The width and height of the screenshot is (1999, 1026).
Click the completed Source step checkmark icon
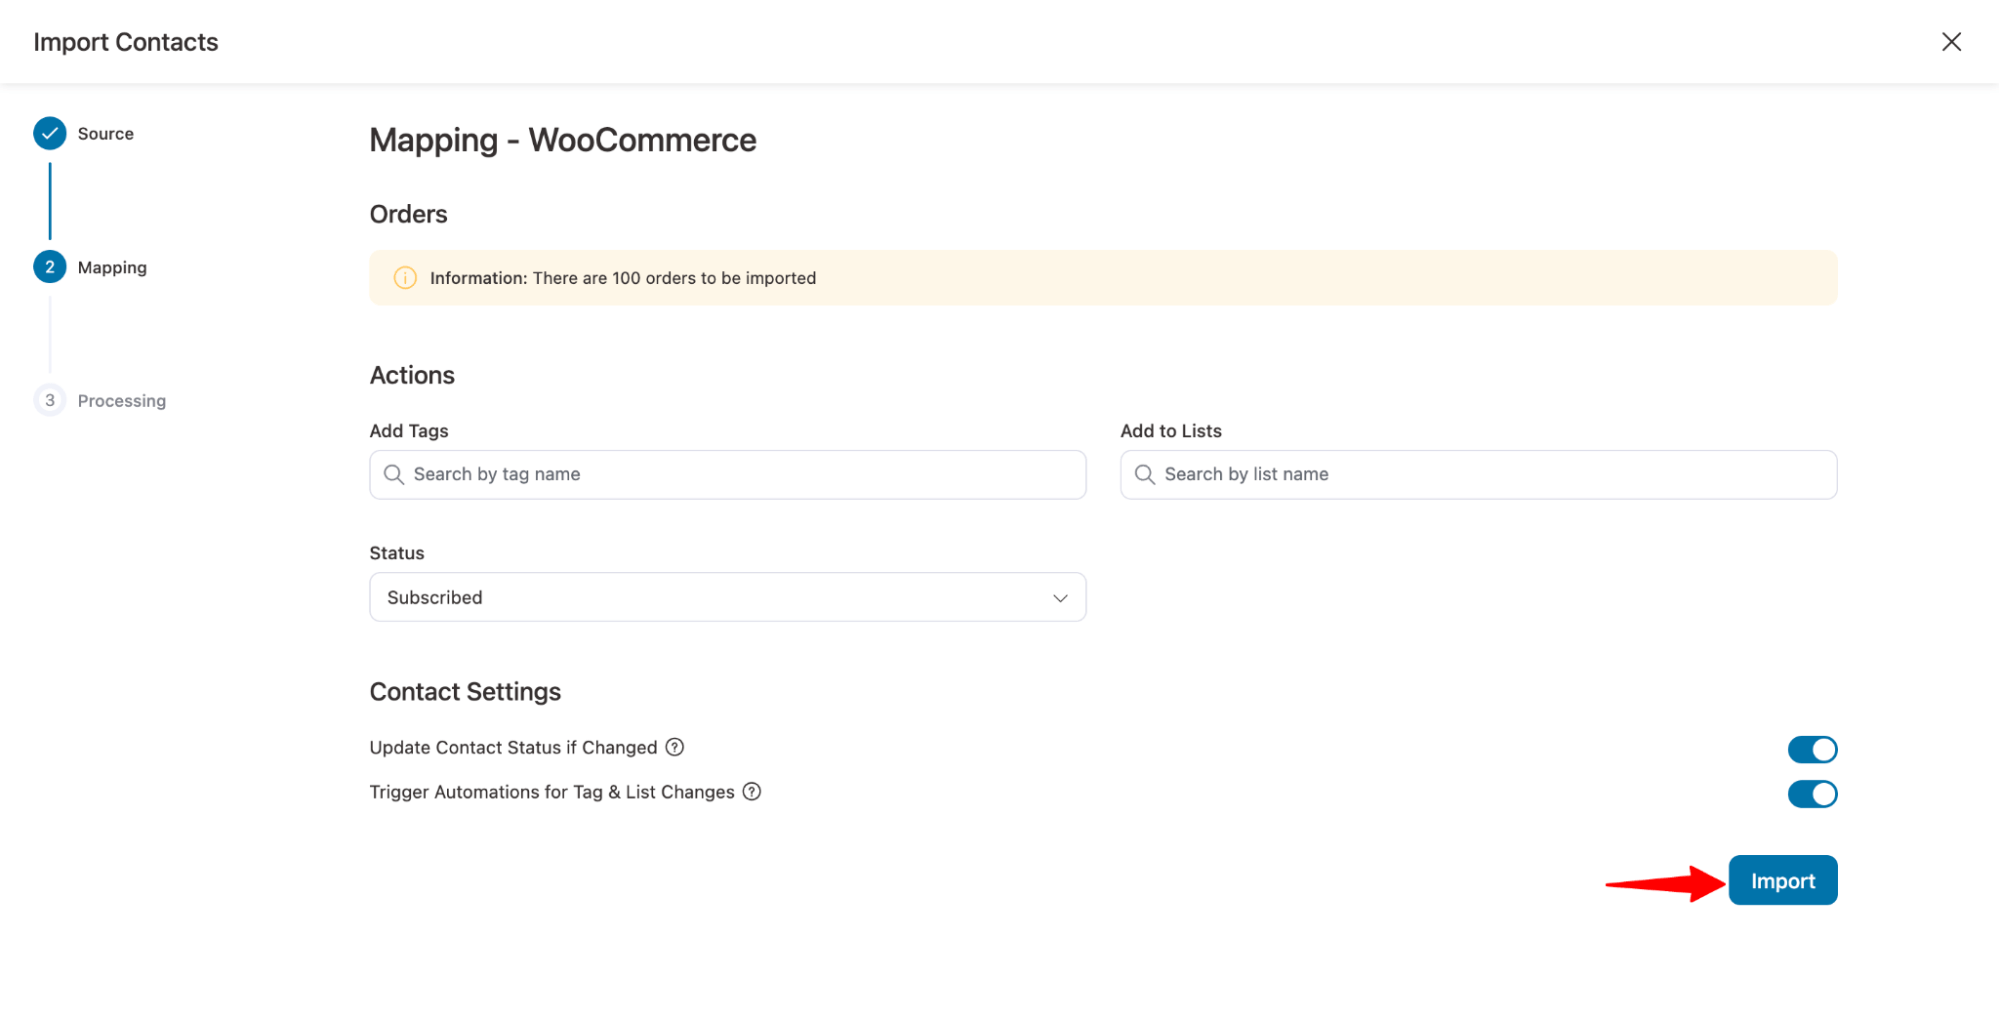tap(50, 133)
